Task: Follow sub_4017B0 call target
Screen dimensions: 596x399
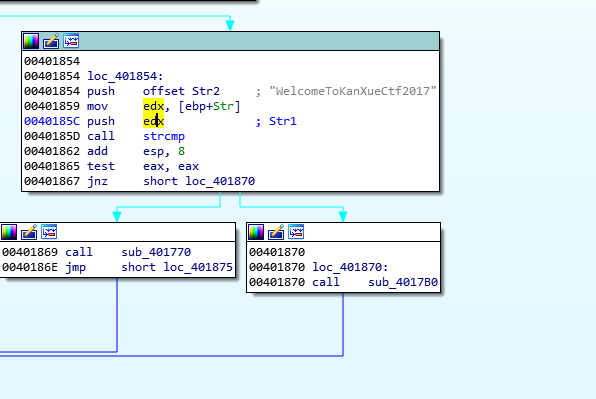Action: coord(403,282)
